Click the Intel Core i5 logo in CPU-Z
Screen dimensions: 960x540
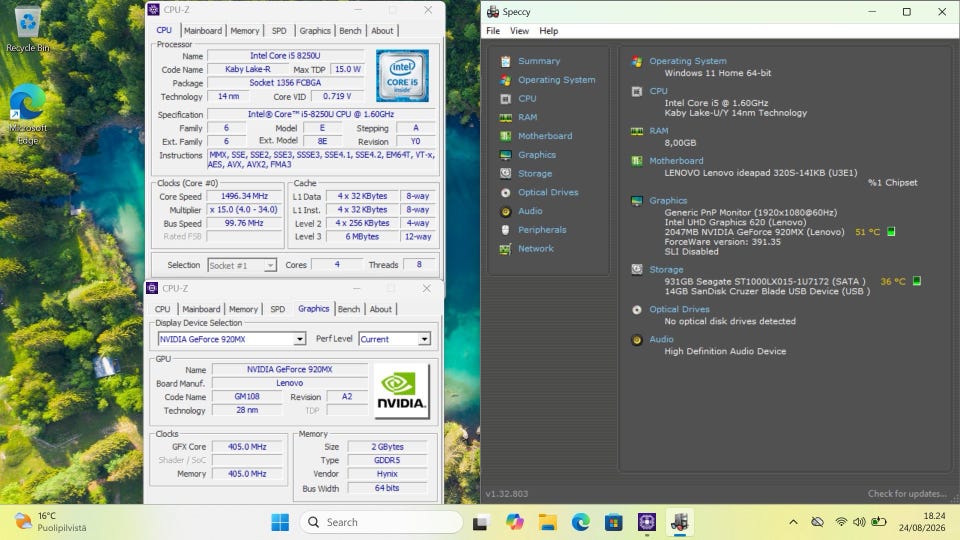pyautogui.click(x=402, y=75)
